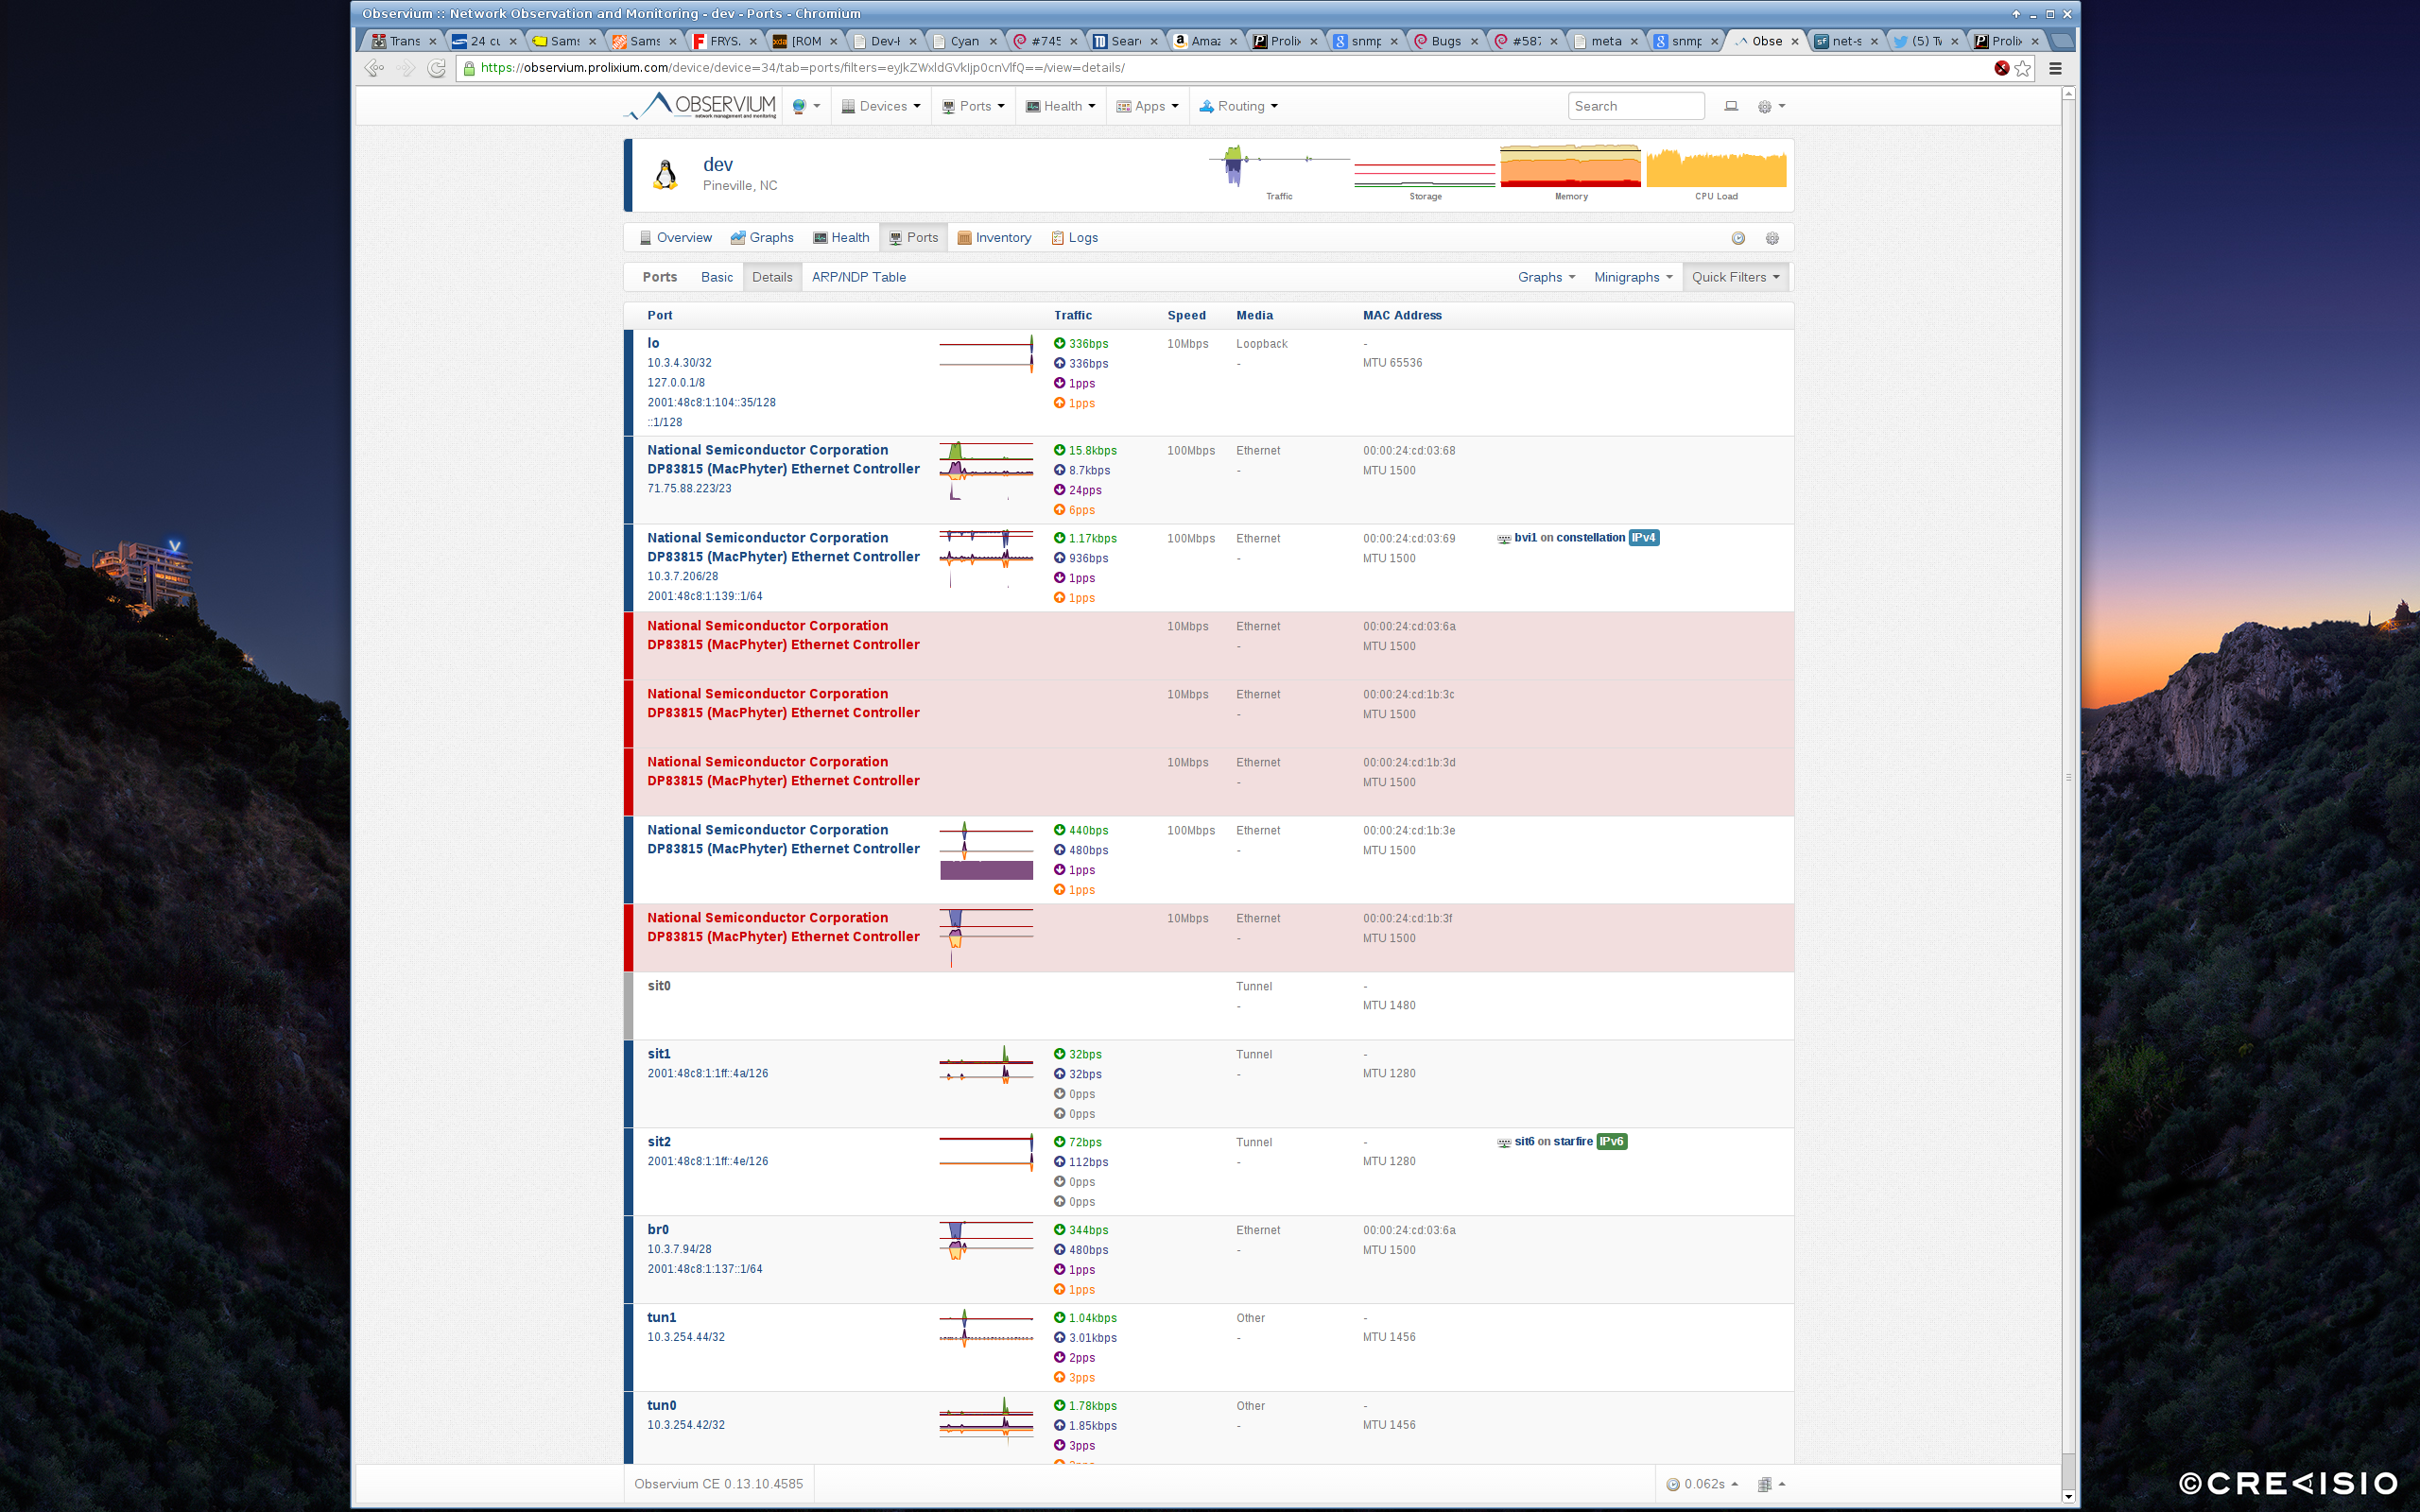2420x1512 pixels.
Task: Open the Devices menu
Action: [x=881, y=106]
